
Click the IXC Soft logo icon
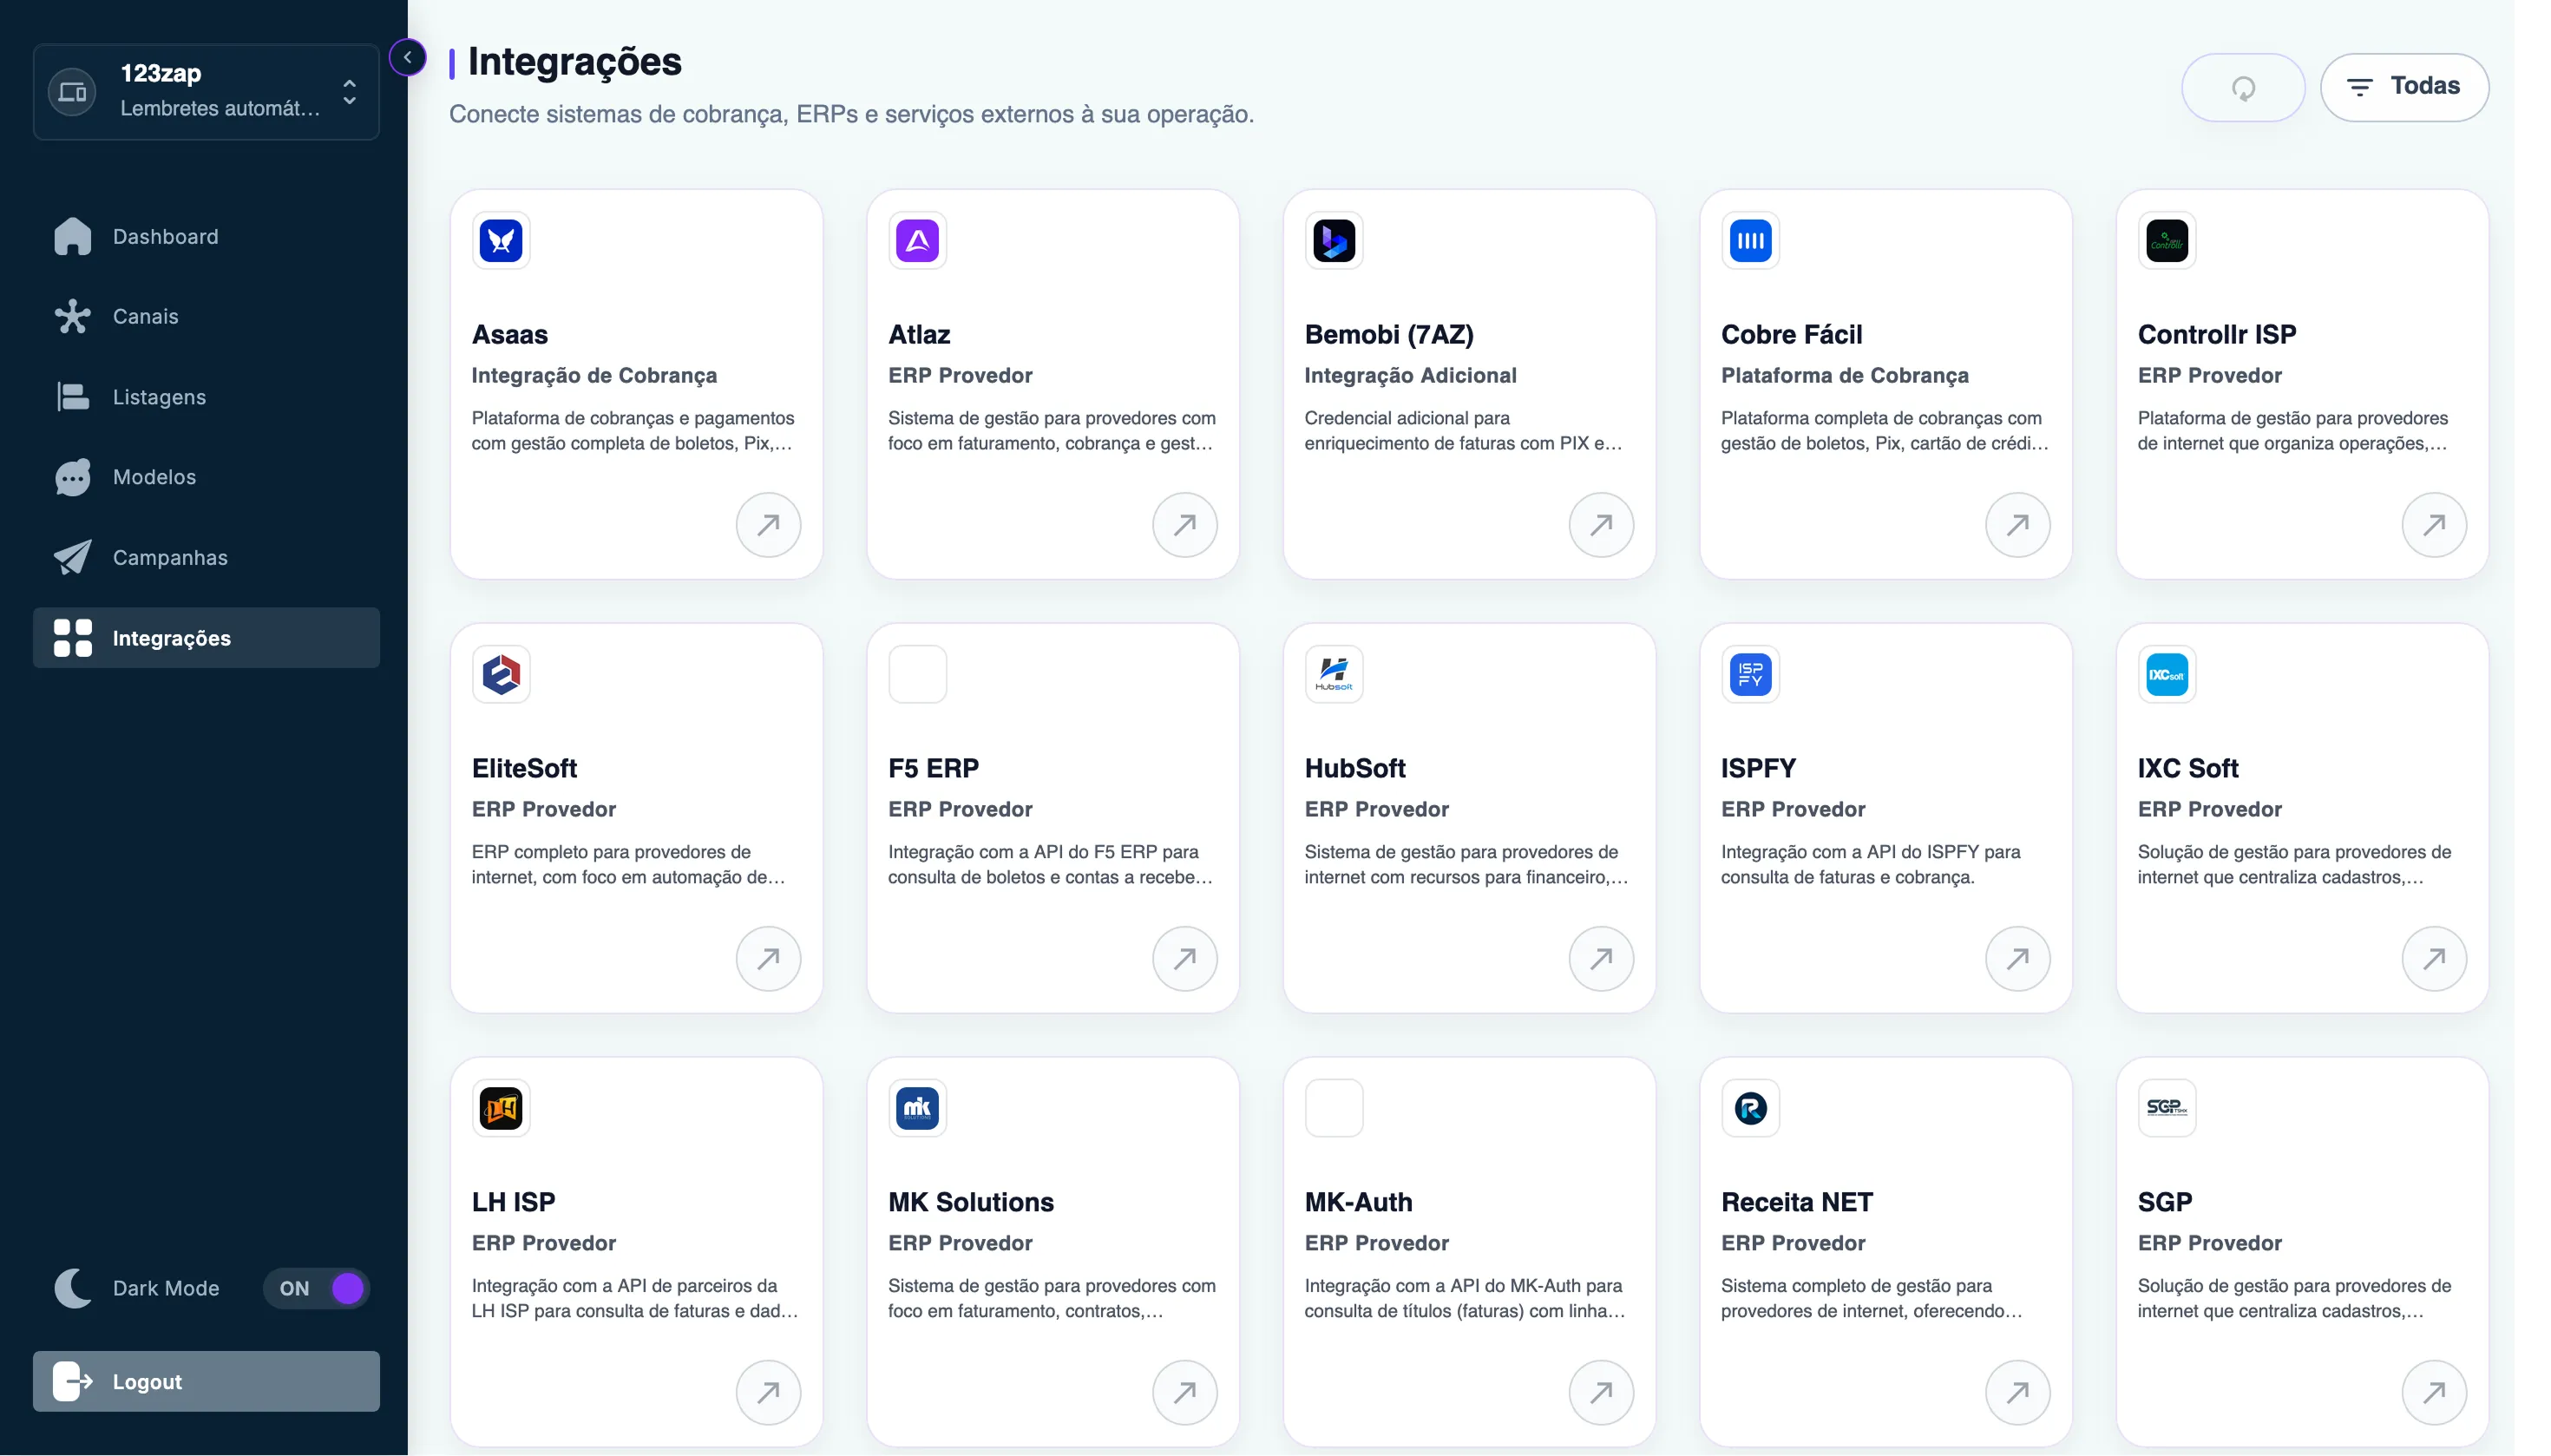click(x=2167, y=675)
